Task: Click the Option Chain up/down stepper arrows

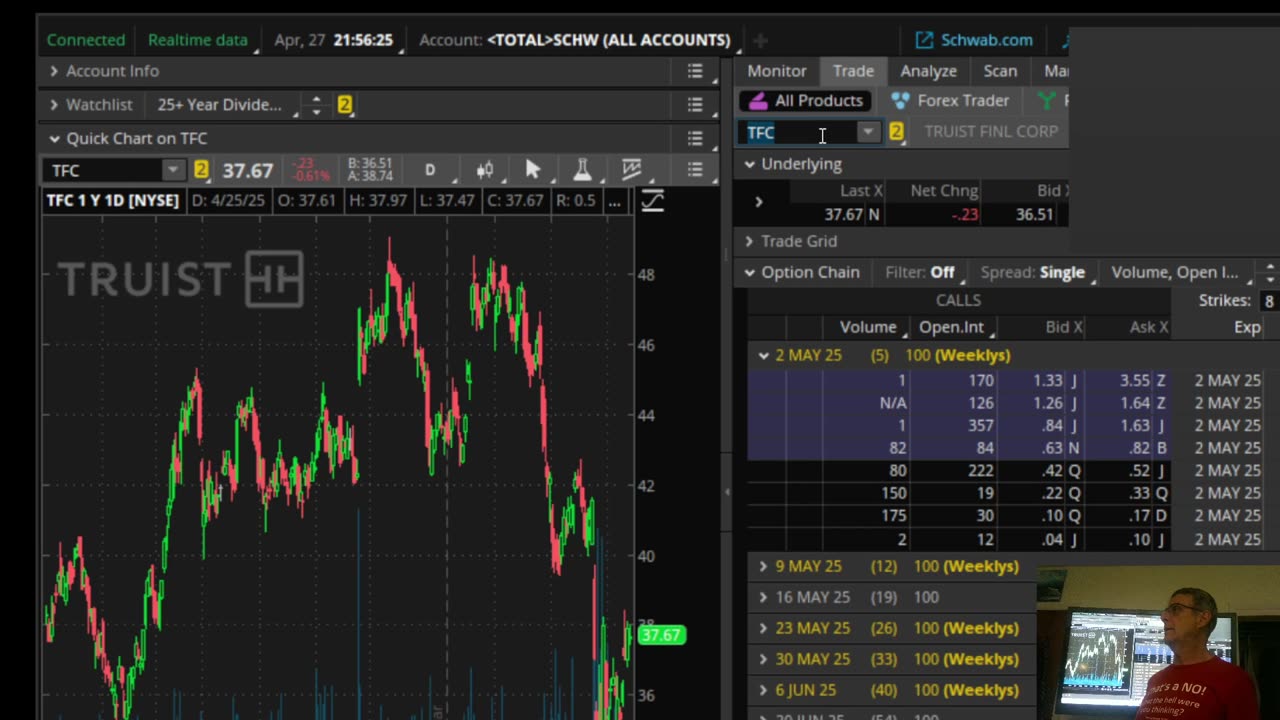Action: point(1270,272)
